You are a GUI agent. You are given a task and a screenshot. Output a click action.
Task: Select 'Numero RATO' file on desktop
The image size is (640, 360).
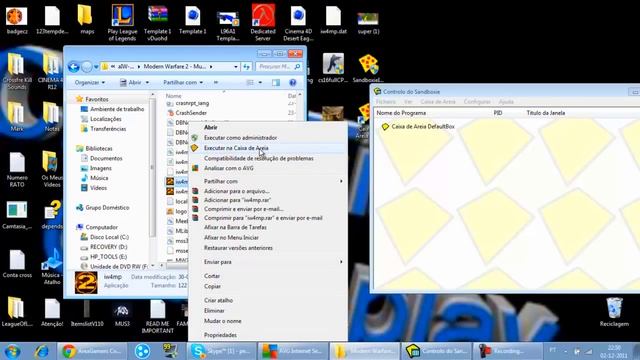[x=17, y=169]
